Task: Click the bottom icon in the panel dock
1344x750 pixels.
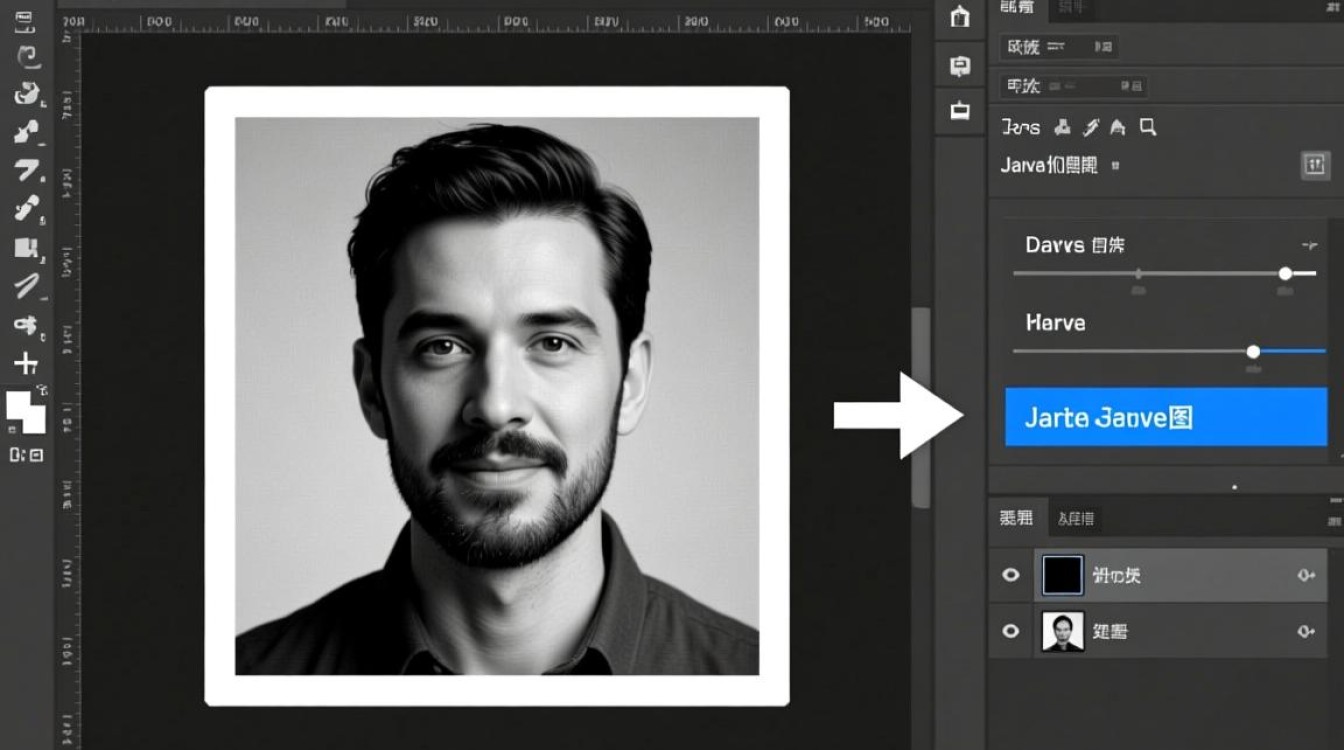Action: [x=960, y=111]
